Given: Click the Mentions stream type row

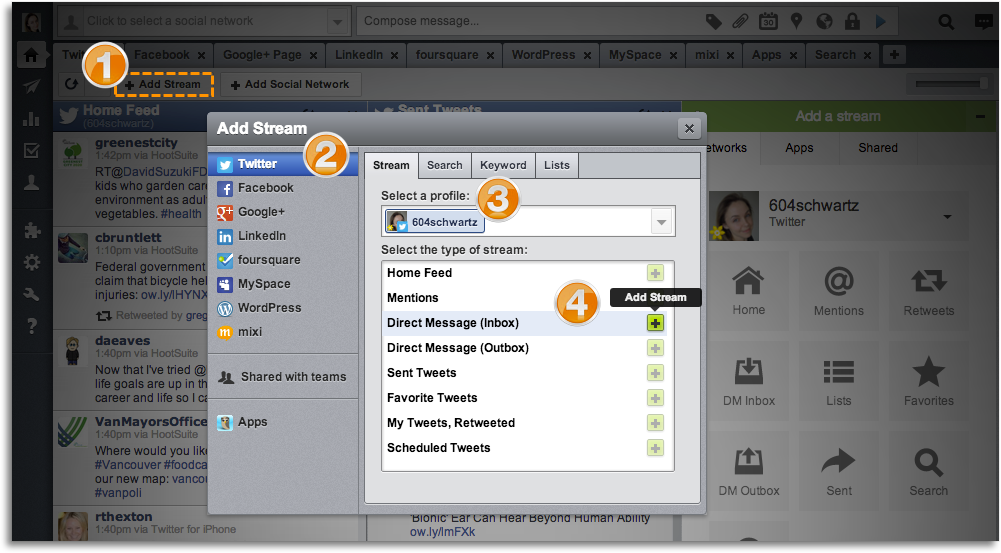Looking at the screenshot, I should (x=524, y=298).
